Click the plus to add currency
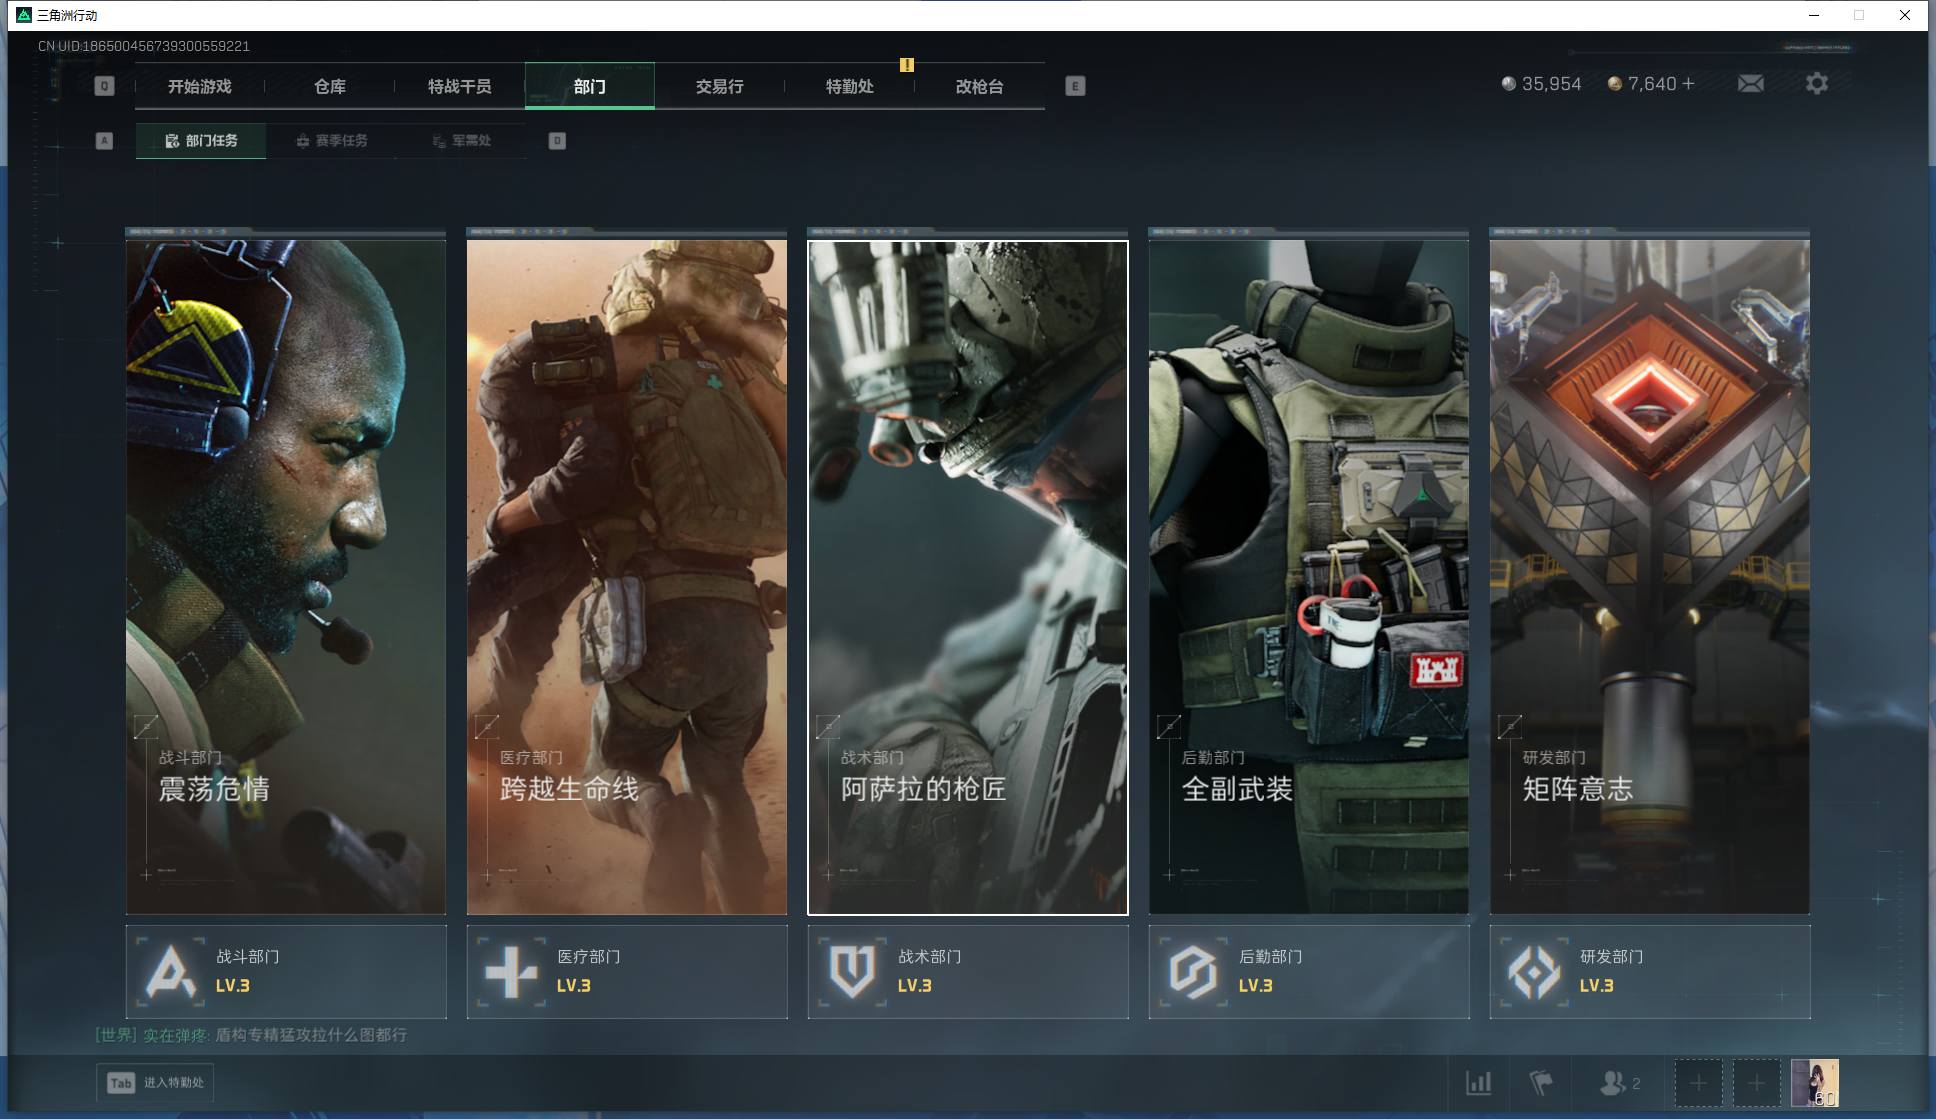This screenshot has height=1119, width=1936. (1688, 84)
